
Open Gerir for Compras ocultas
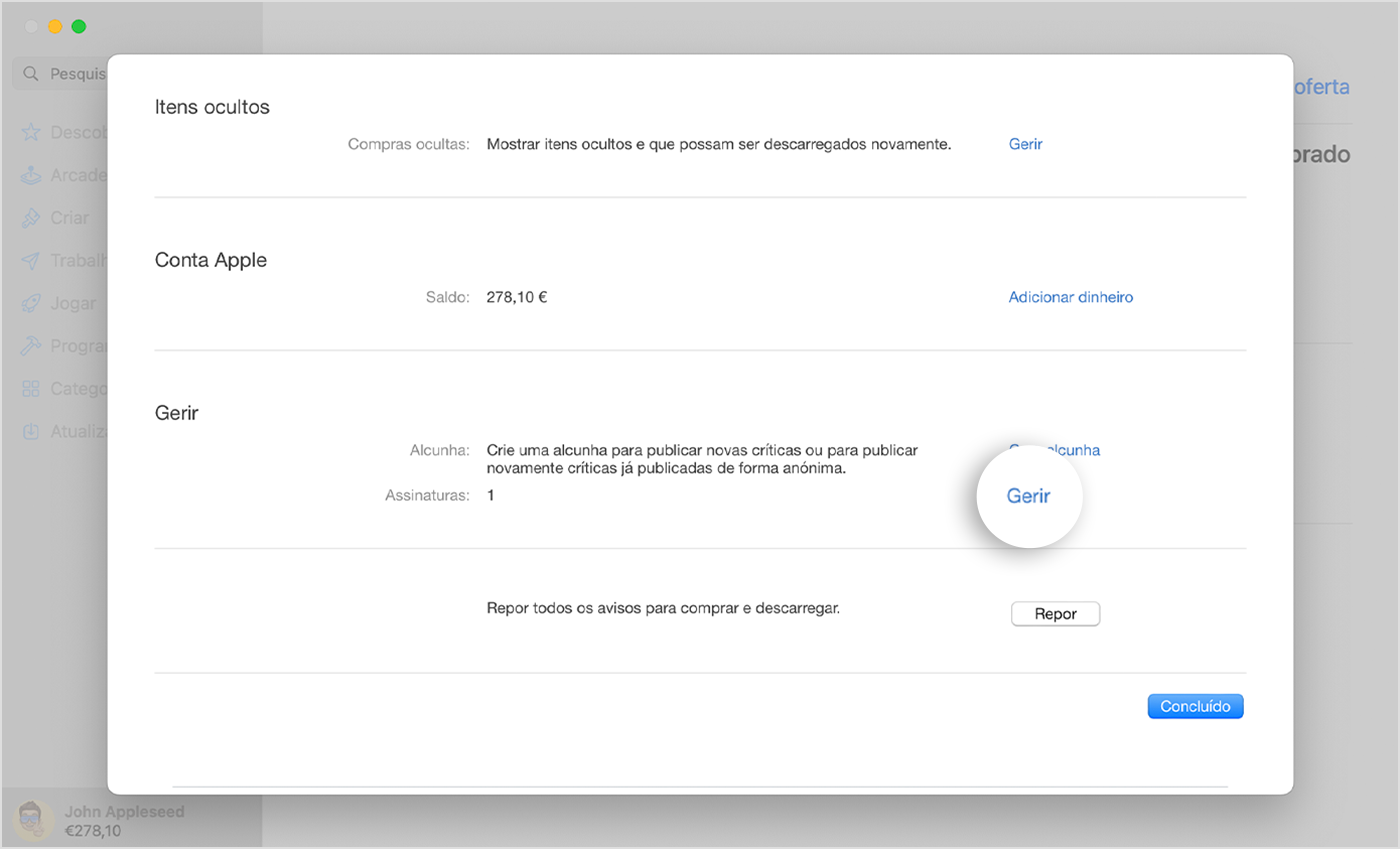click(x=1024, y=144)
